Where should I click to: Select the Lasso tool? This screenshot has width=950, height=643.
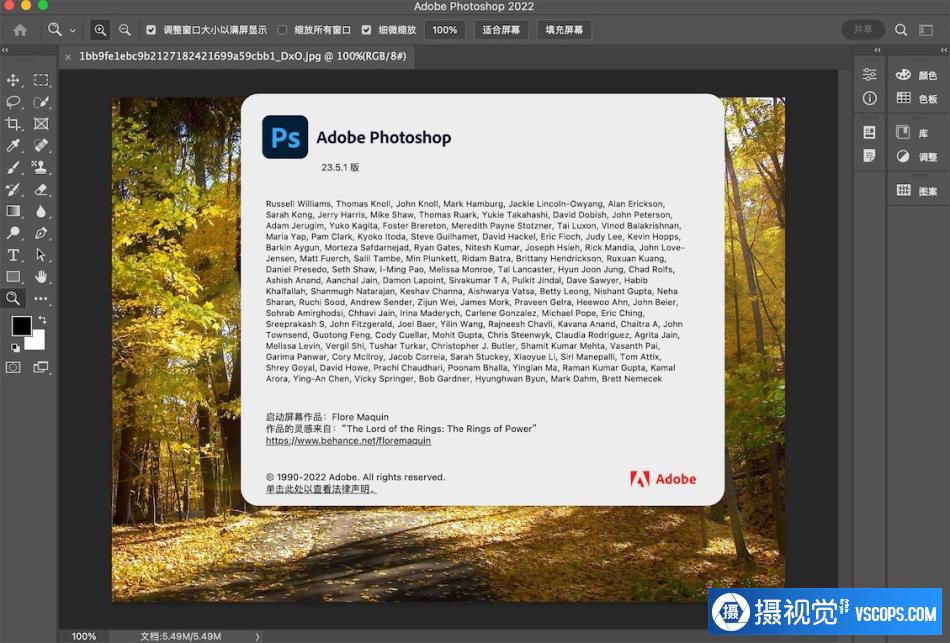pyautogui.click(x=13, y=102)
